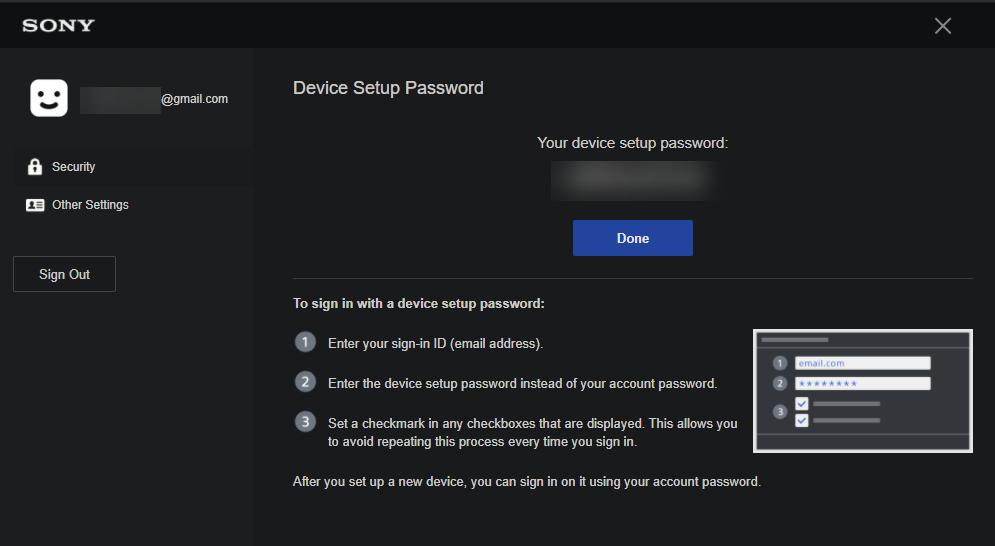
Task: Click the Sony logo
Action: 58,25
